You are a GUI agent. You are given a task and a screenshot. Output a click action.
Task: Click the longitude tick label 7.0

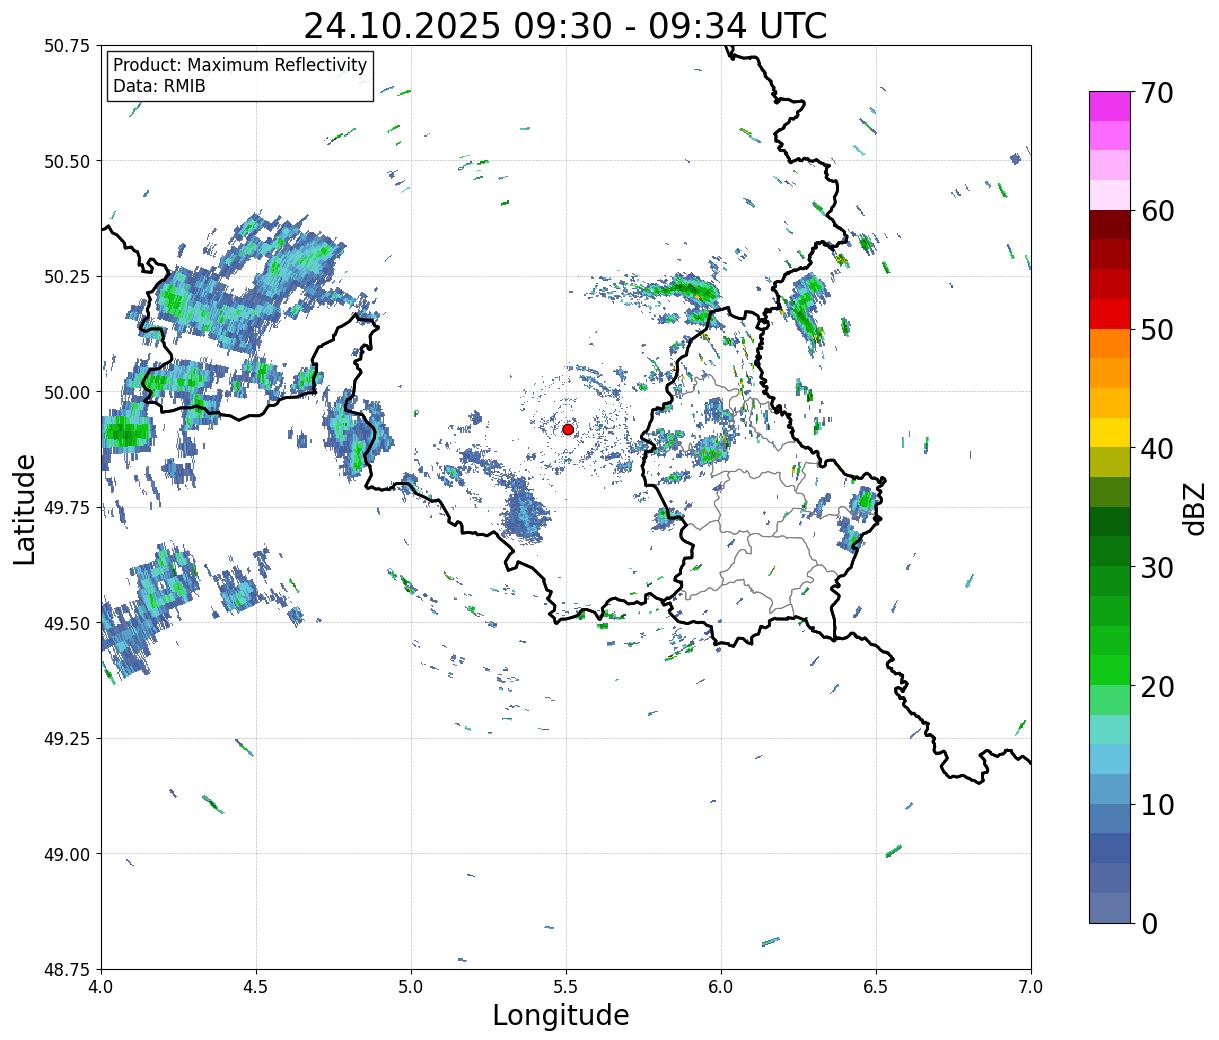click(1031, 987)
